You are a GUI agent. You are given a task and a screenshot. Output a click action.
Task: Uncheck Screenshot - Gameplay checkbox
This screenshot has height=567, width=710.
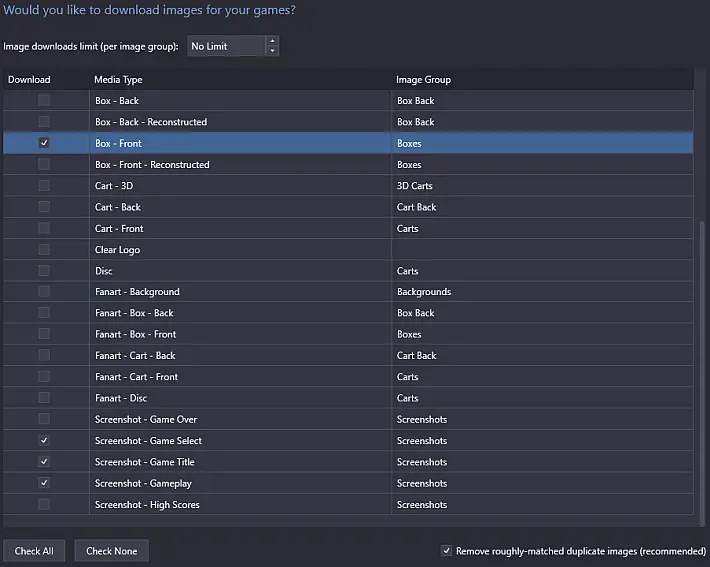pos(44,483)
